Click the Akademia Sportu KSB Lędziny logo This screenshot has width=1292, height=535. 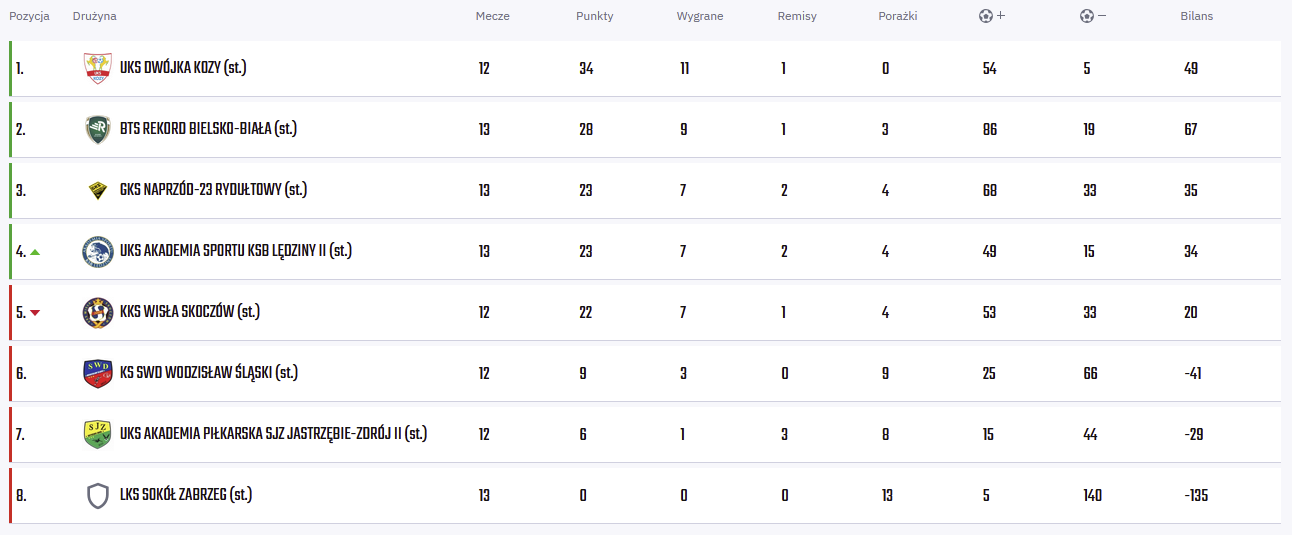pos(97,251)
